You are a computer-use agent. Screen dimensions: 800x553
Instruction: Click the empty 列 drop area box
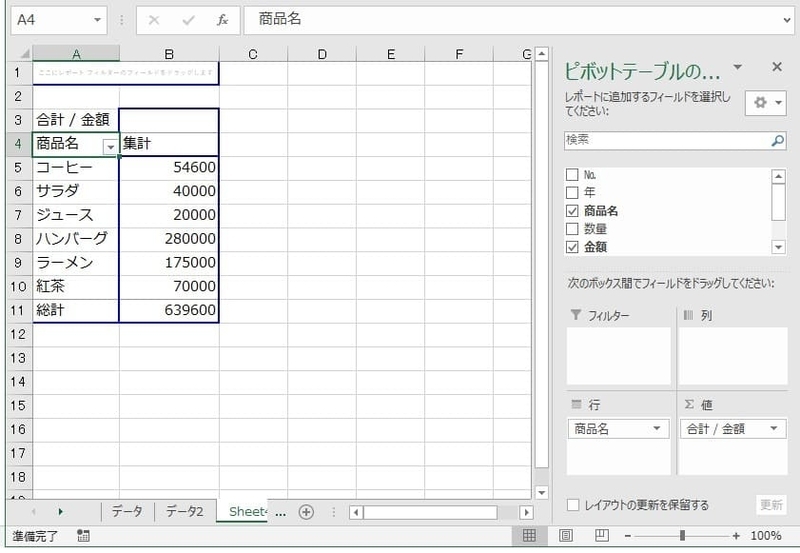733,356
